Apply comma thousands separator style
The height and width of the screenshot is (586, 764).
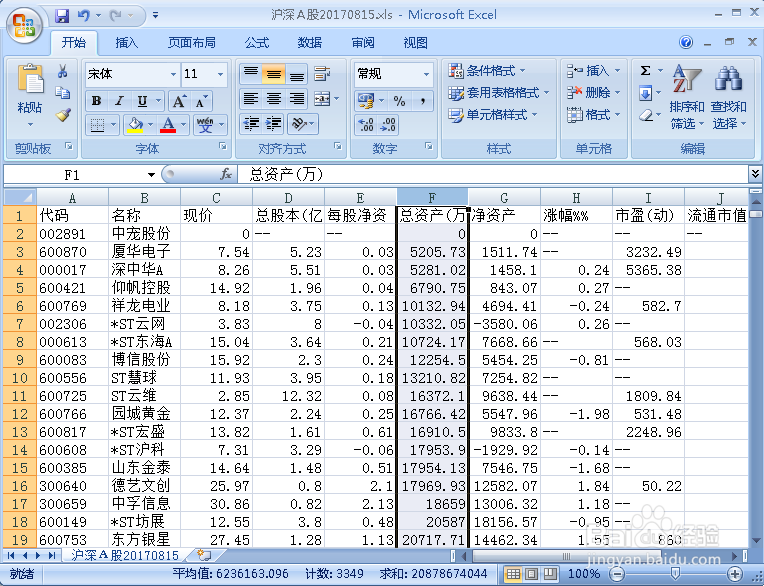tap(422, 101)
